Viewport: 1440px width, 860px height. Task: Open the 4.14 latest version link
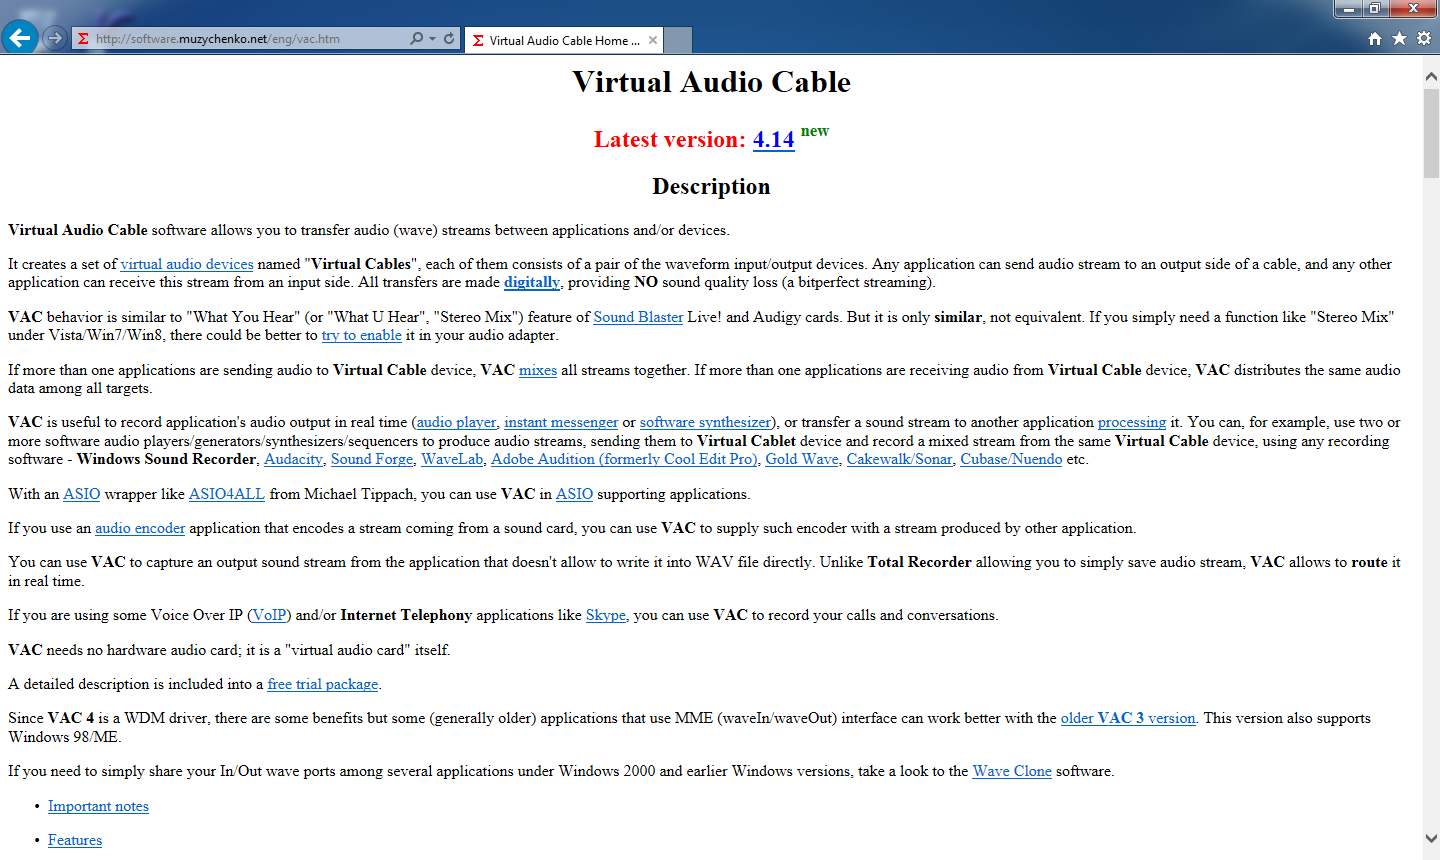(x=773, y=140)
